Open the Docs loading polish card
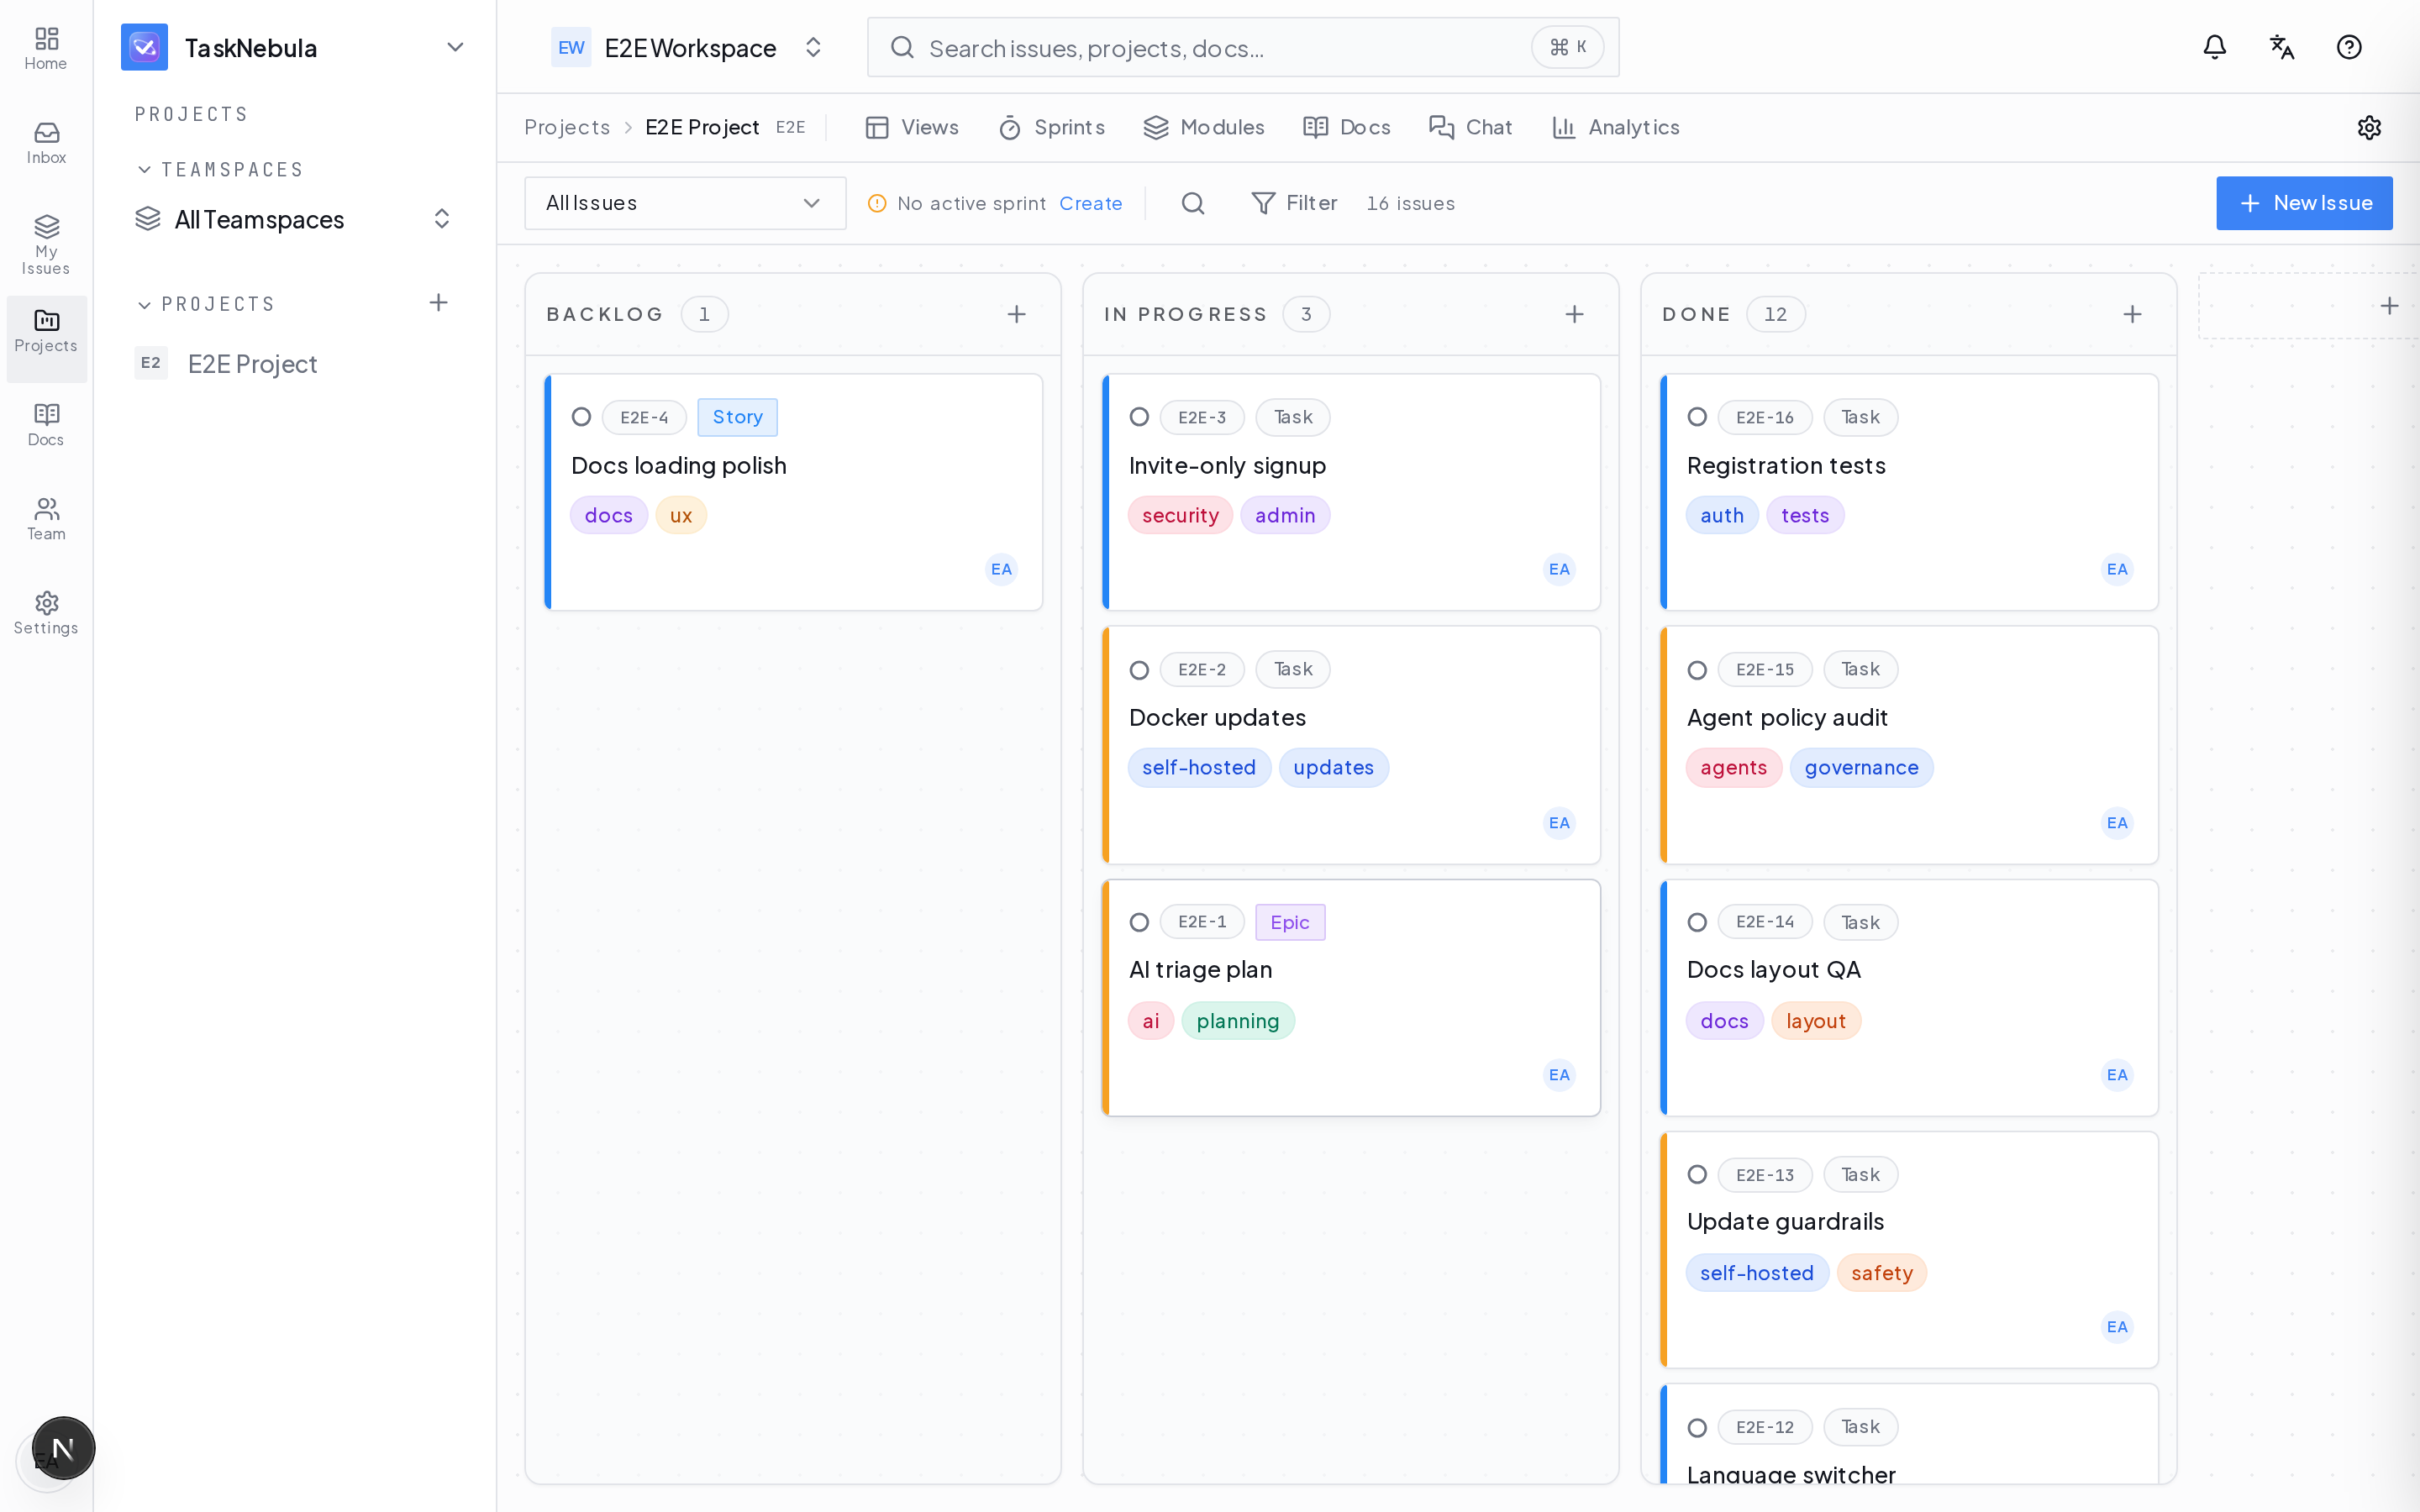2420x1512 pixels. pos(793,492)
